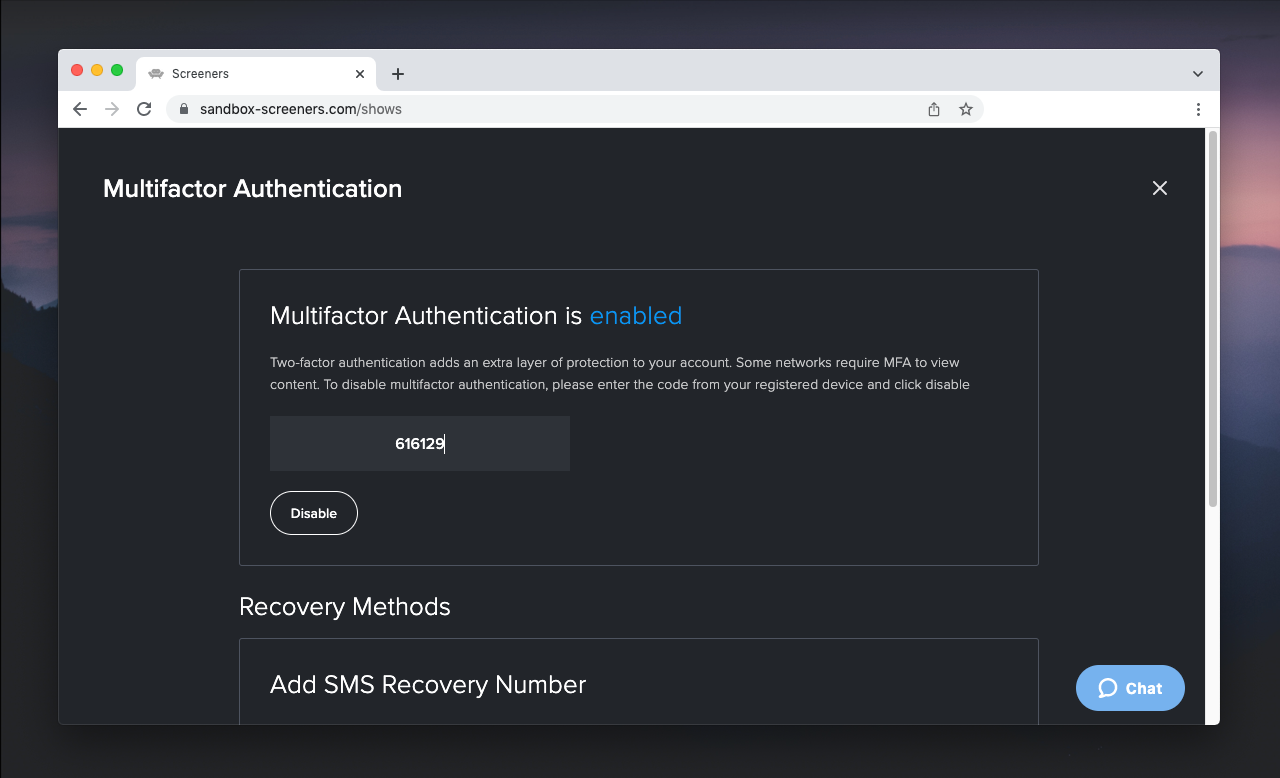This screenshot has height=778, width=1280.
Task: Click the chat bubble icon on the Chat button
Action: click(x=1110, y=688)
